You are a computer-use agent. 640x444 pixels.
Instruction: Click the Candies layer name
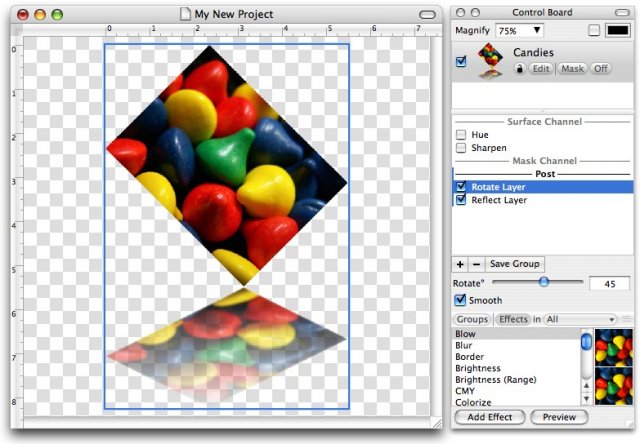coord(533,52)
